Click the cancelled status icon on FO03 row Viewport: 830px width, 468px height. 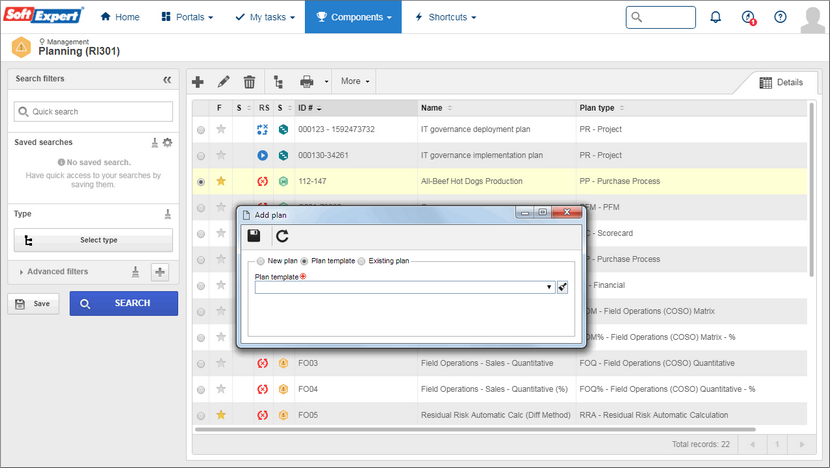[x=263, y=363]
